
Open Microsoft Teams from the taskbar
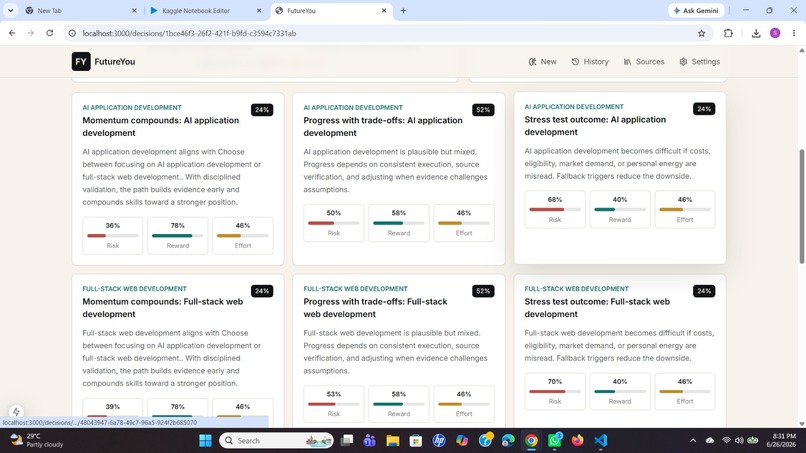pyautogui.click(x=370, y=441)
